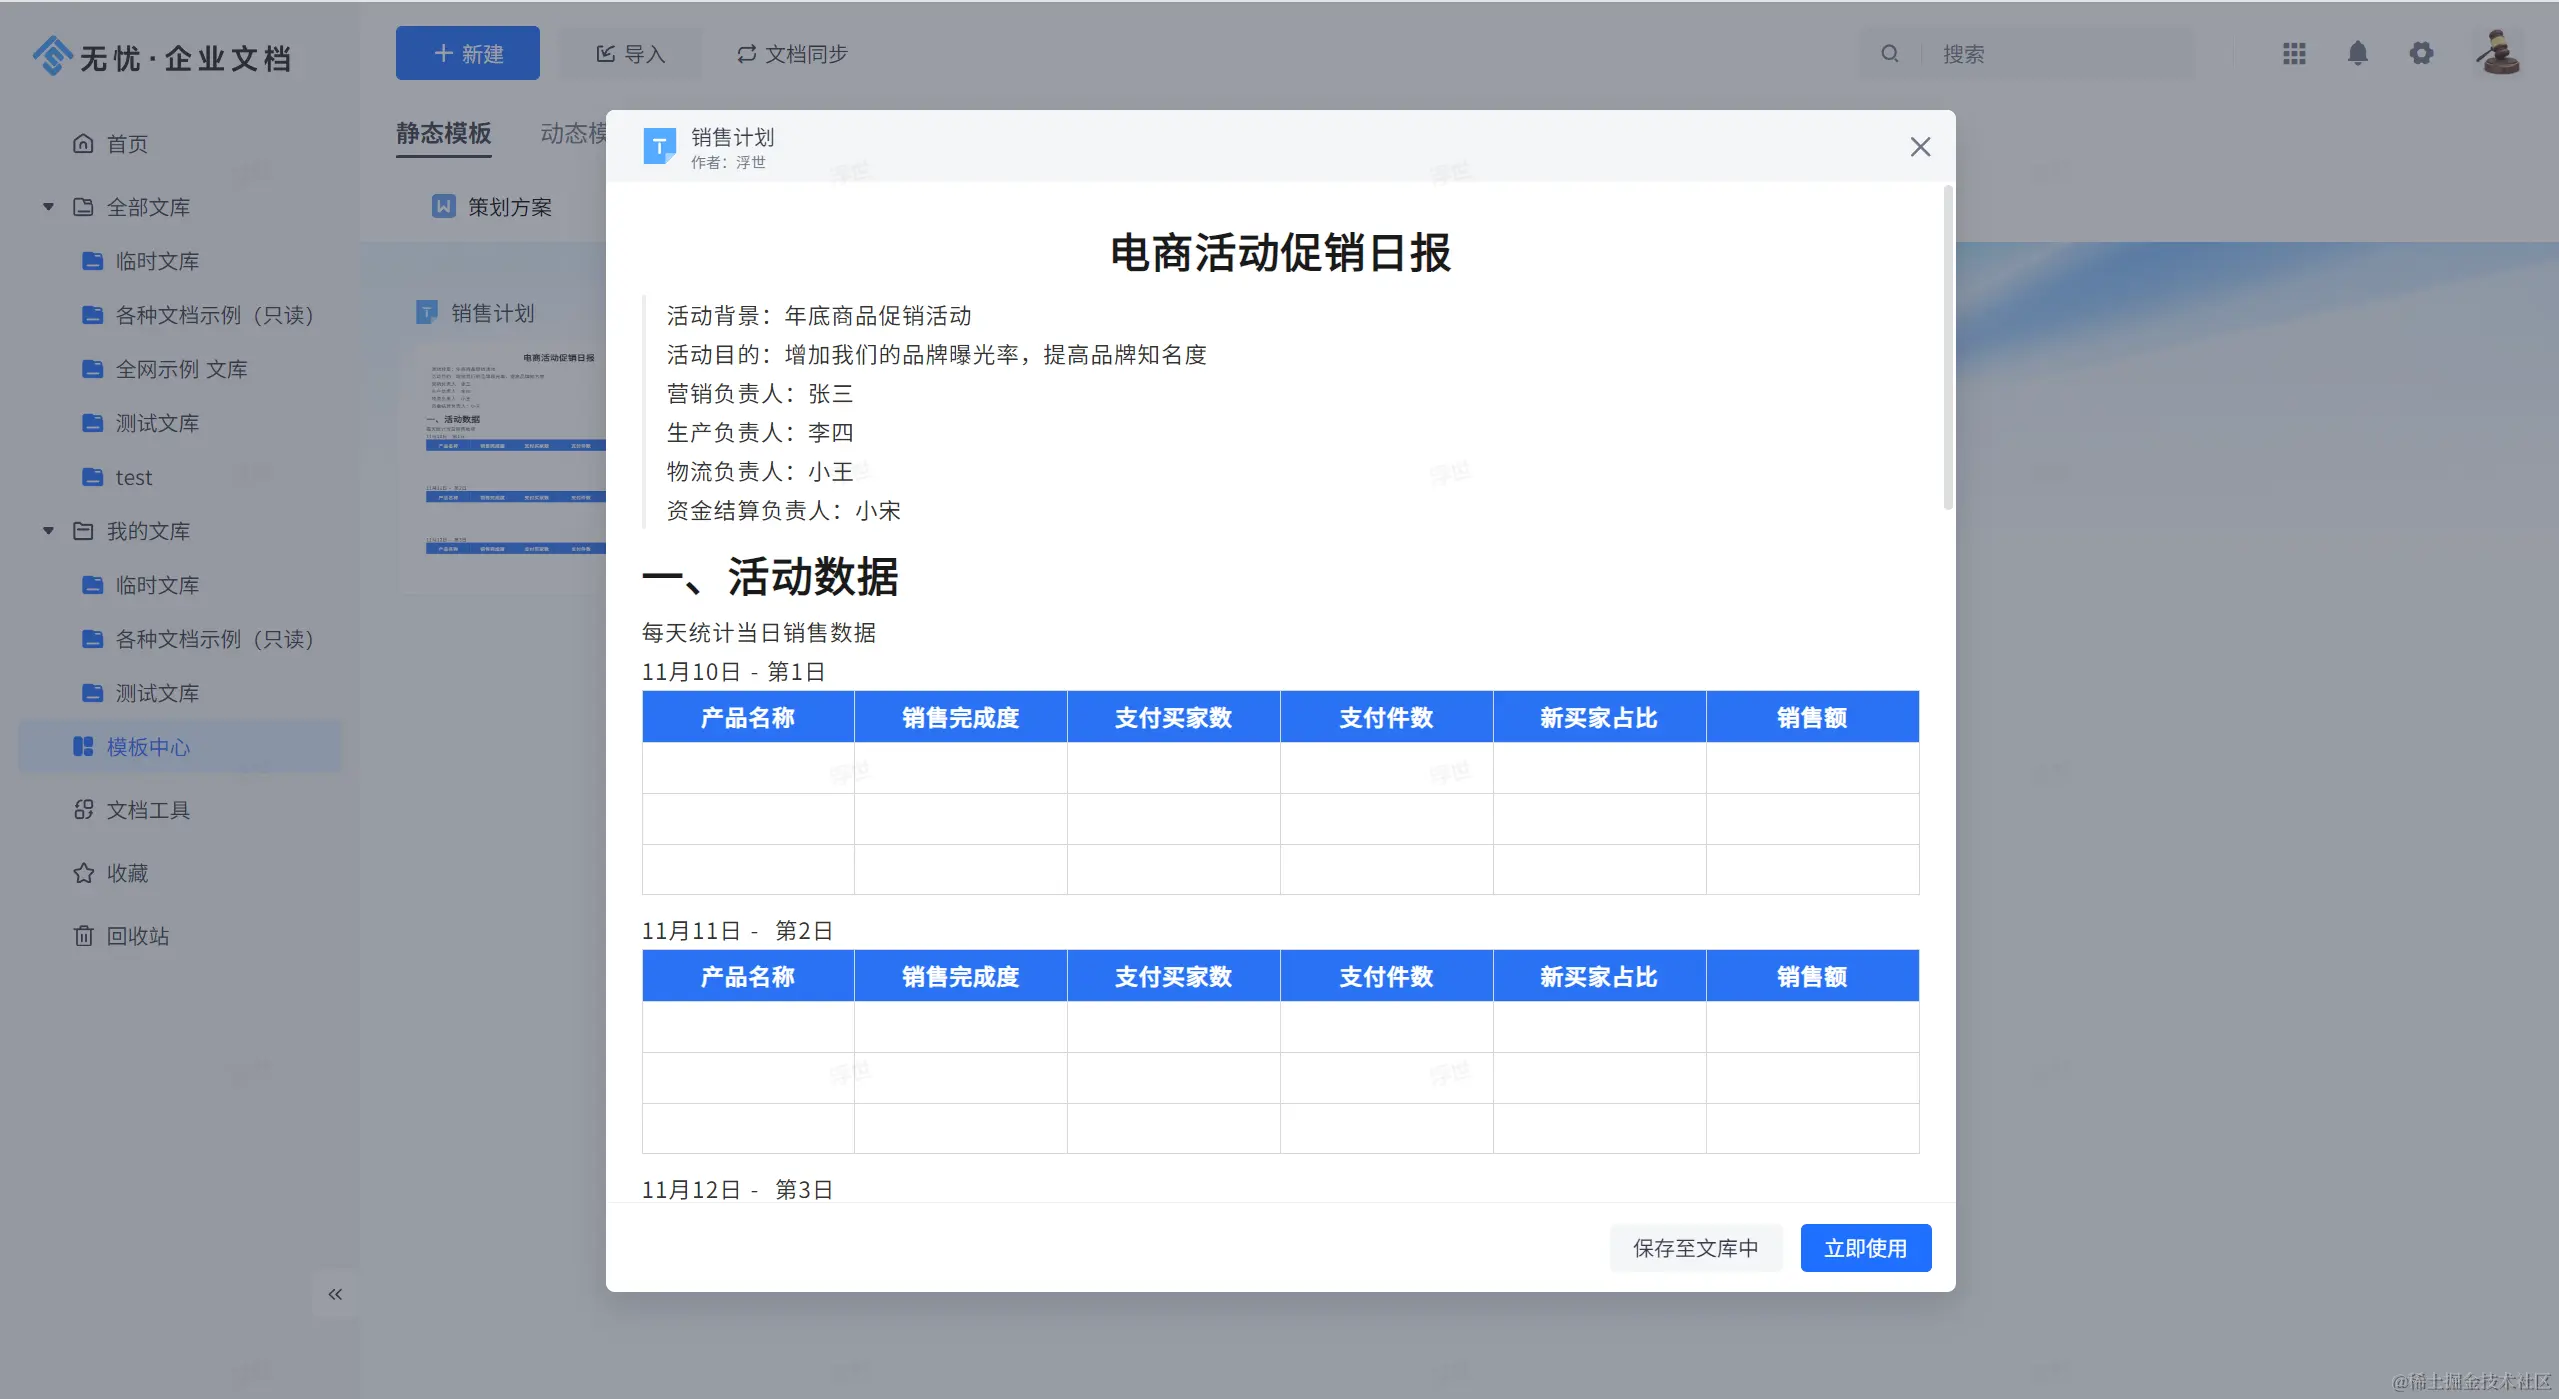Image resolution: width=2559 pixels, height=1399 pixels.
Task: Collapse sidebar with double-chevron icon
Action: 335,1294
